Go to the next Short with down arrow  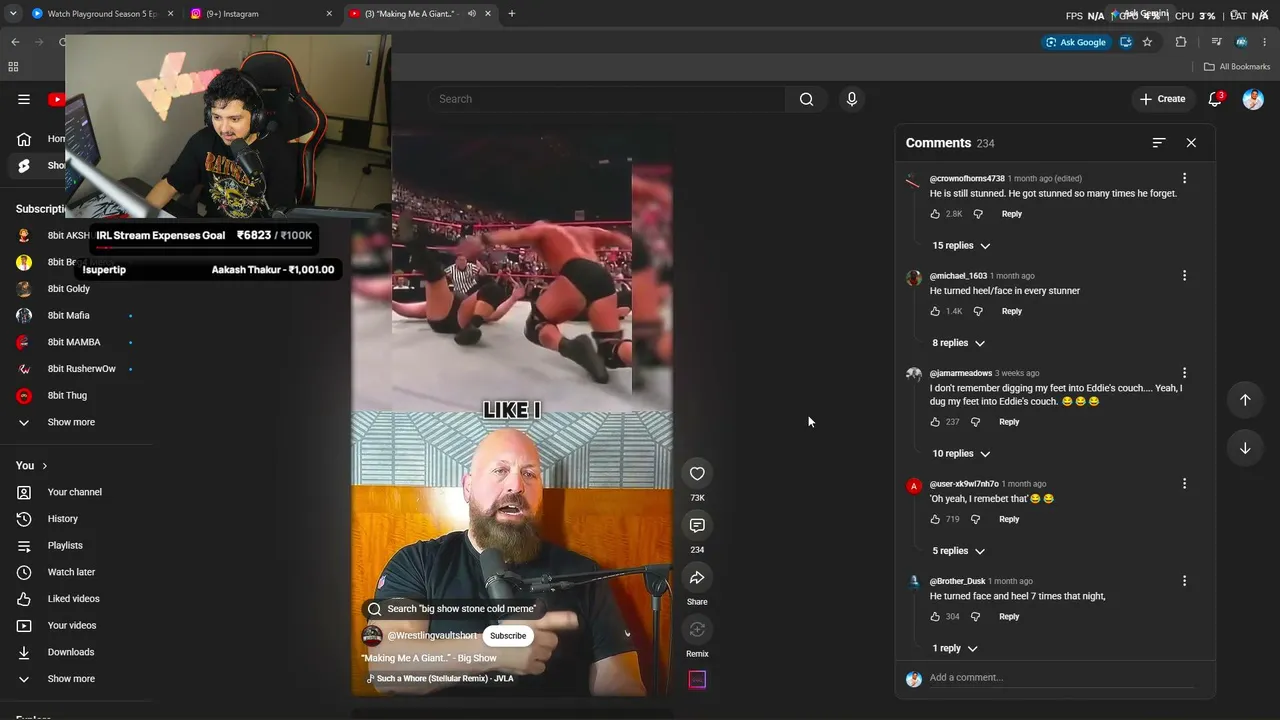1245,448
